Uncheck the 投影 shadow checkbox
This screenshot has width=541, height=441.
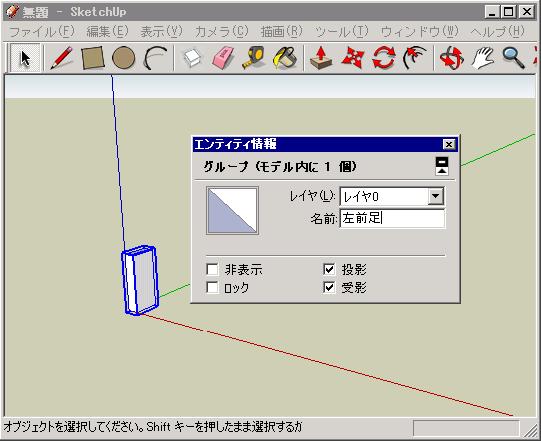(329, 269)
